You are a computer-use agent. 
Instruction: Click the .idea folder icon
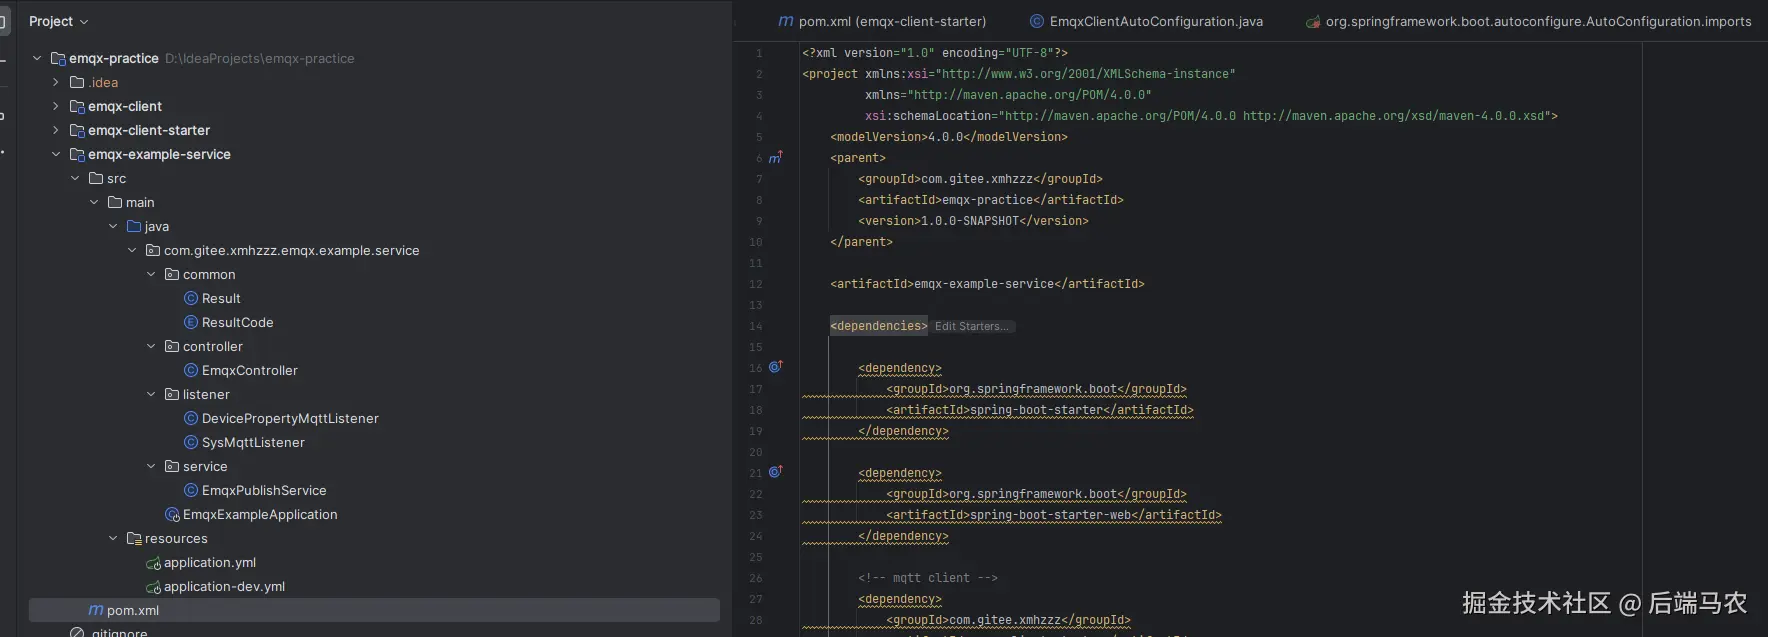[77, 82]
